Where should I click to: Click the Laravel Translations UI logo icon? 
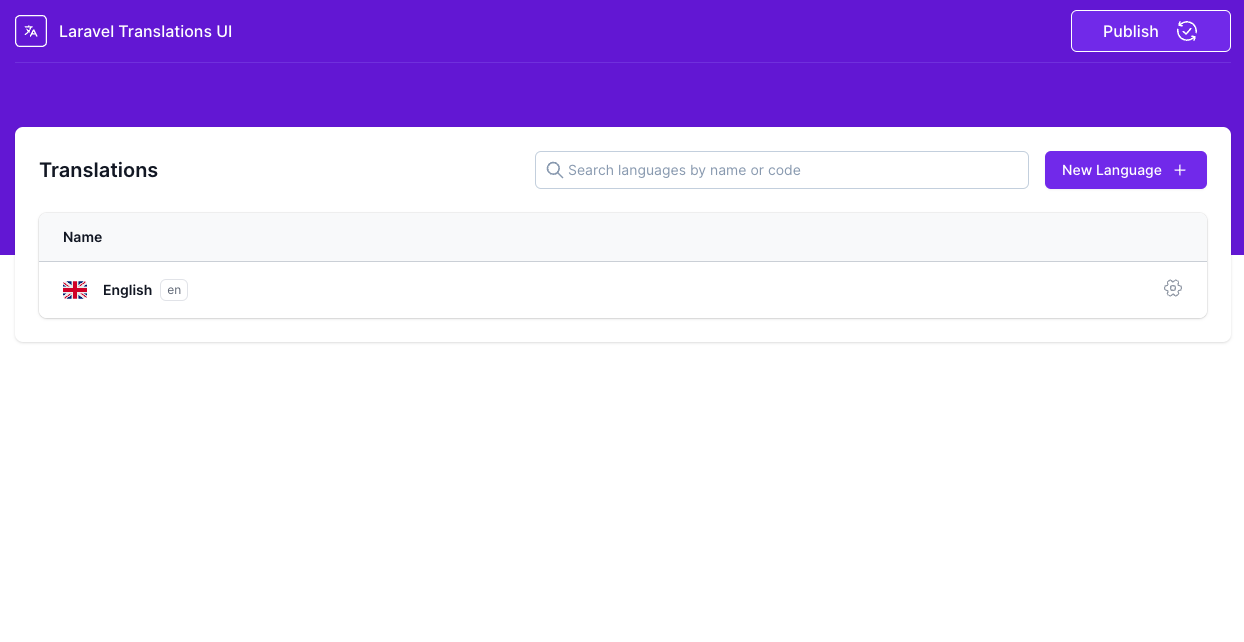31,31
